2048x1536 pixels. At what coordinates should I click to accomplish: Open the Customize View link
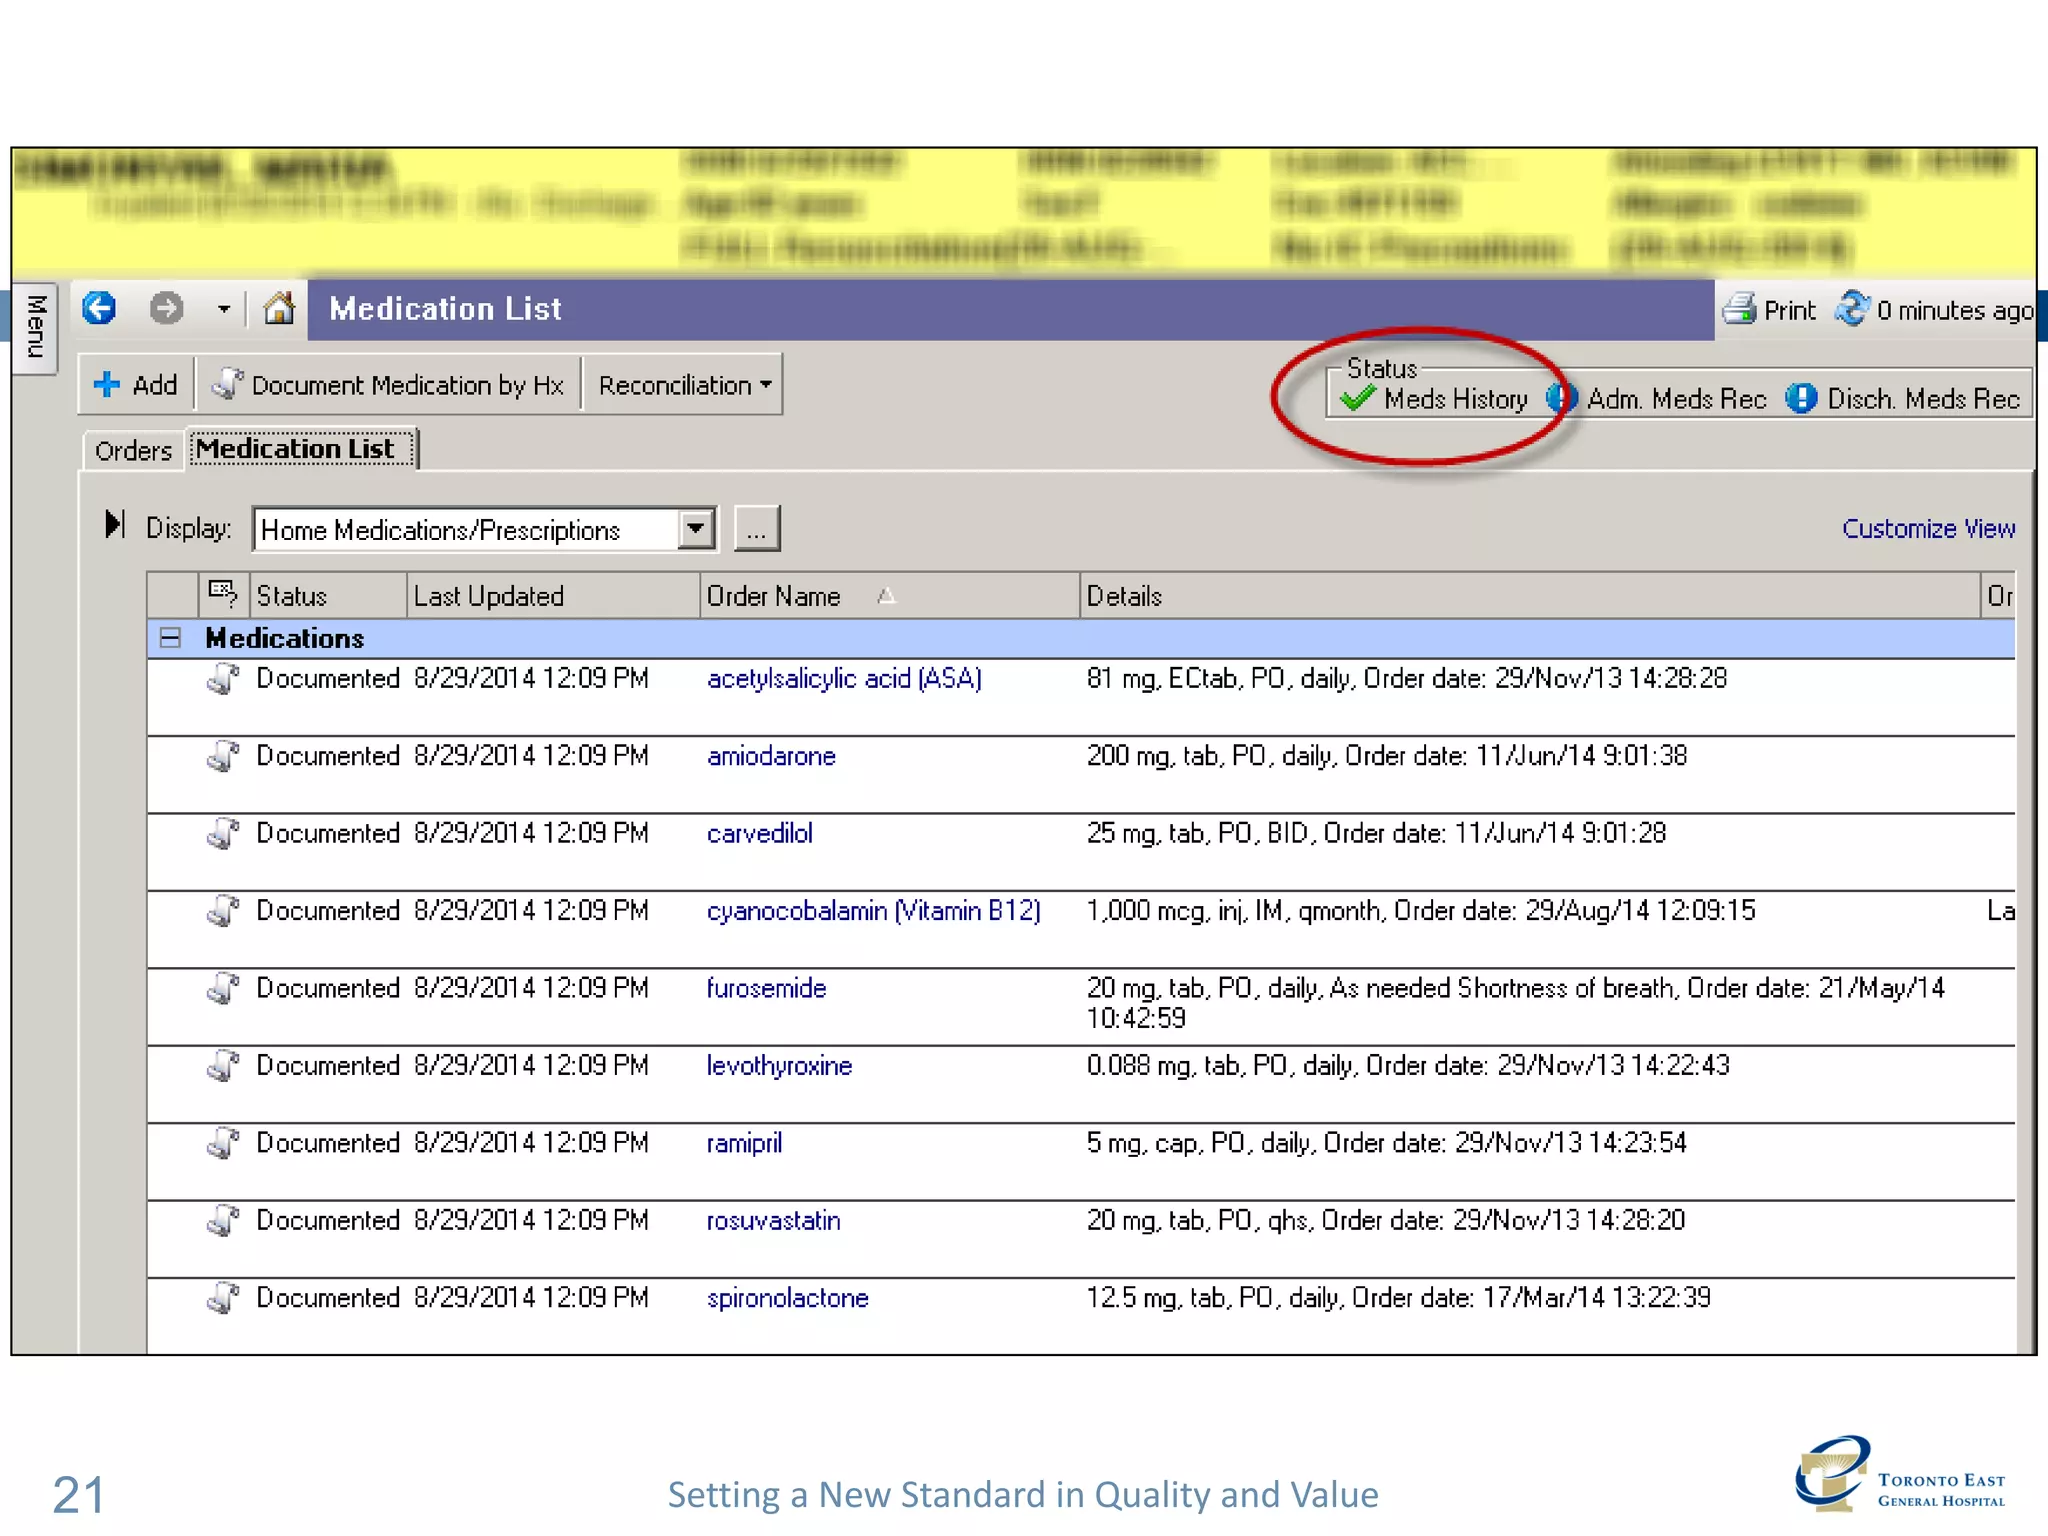coord(1928,528)
